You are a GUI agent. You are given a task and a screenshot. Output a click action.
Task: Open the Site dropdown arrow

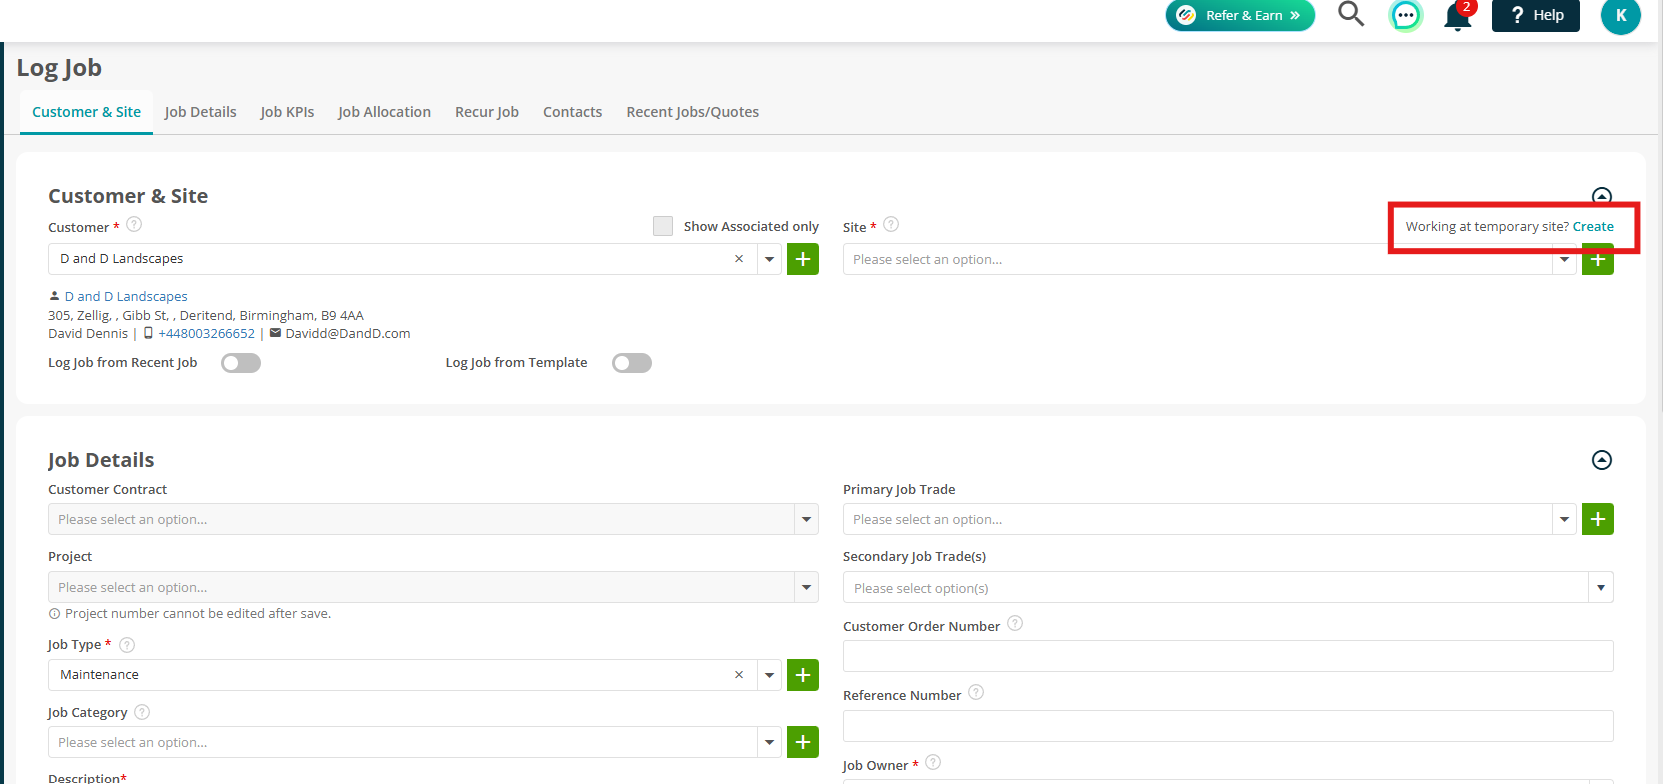1564,261
